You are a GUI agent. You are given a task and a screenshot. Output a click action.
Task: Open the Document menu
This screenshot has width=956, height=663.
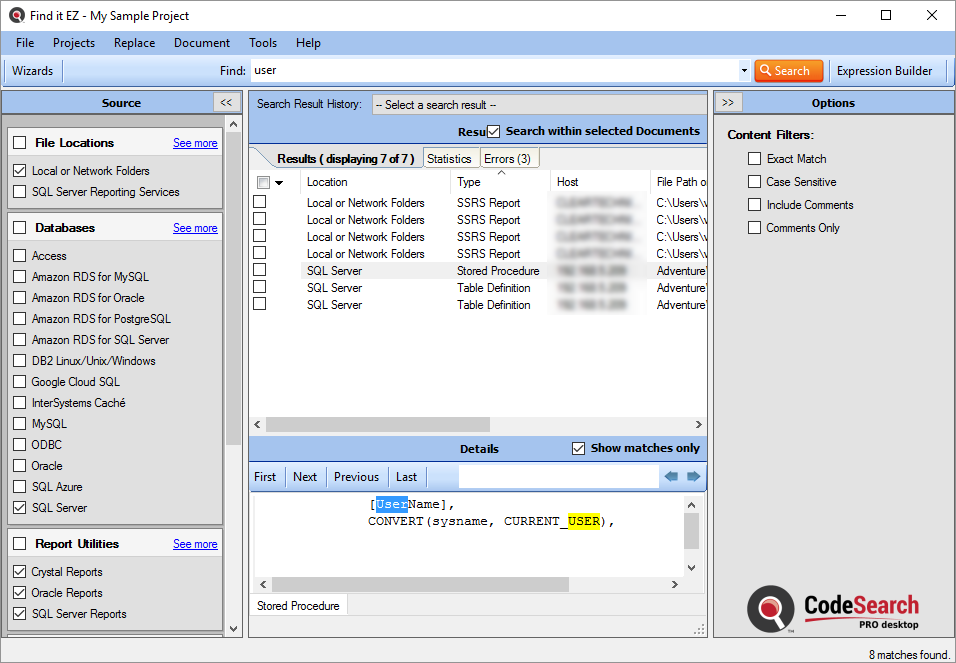point(202,43)
